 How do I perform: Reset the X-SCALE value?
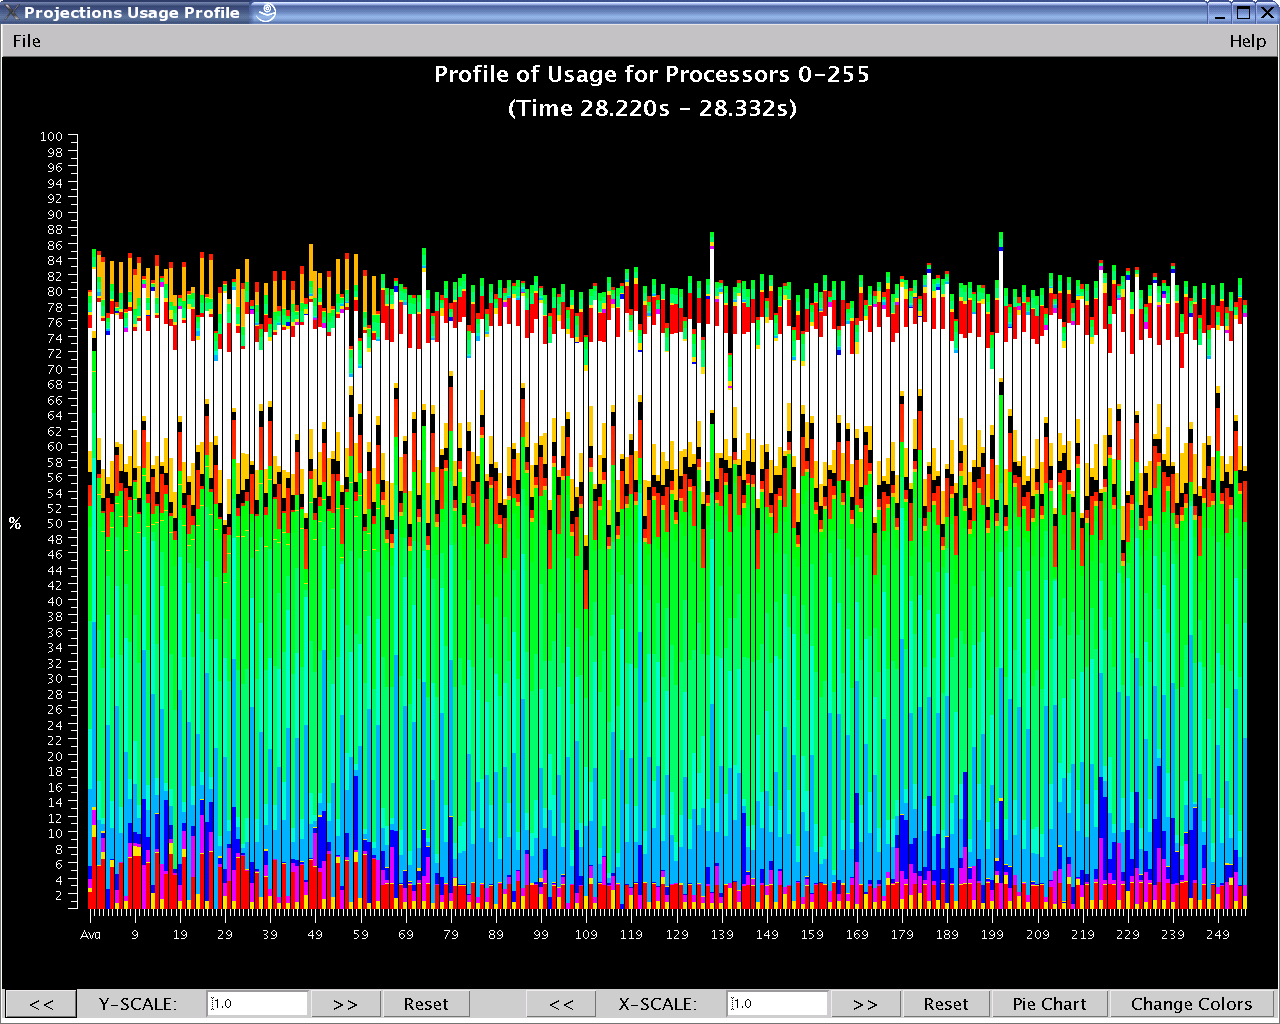(945, 1004)
